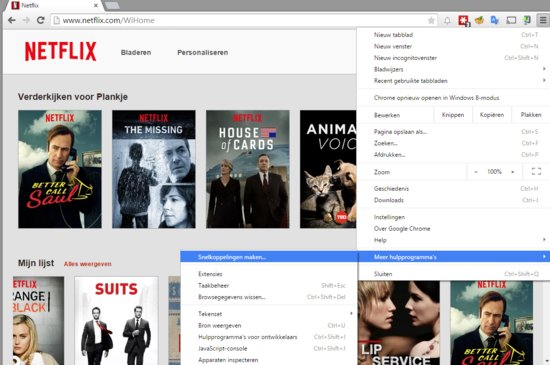Select Snelkoppelingen maken submenu item
This screenshot has height=365, width=550.
(269, 257)
